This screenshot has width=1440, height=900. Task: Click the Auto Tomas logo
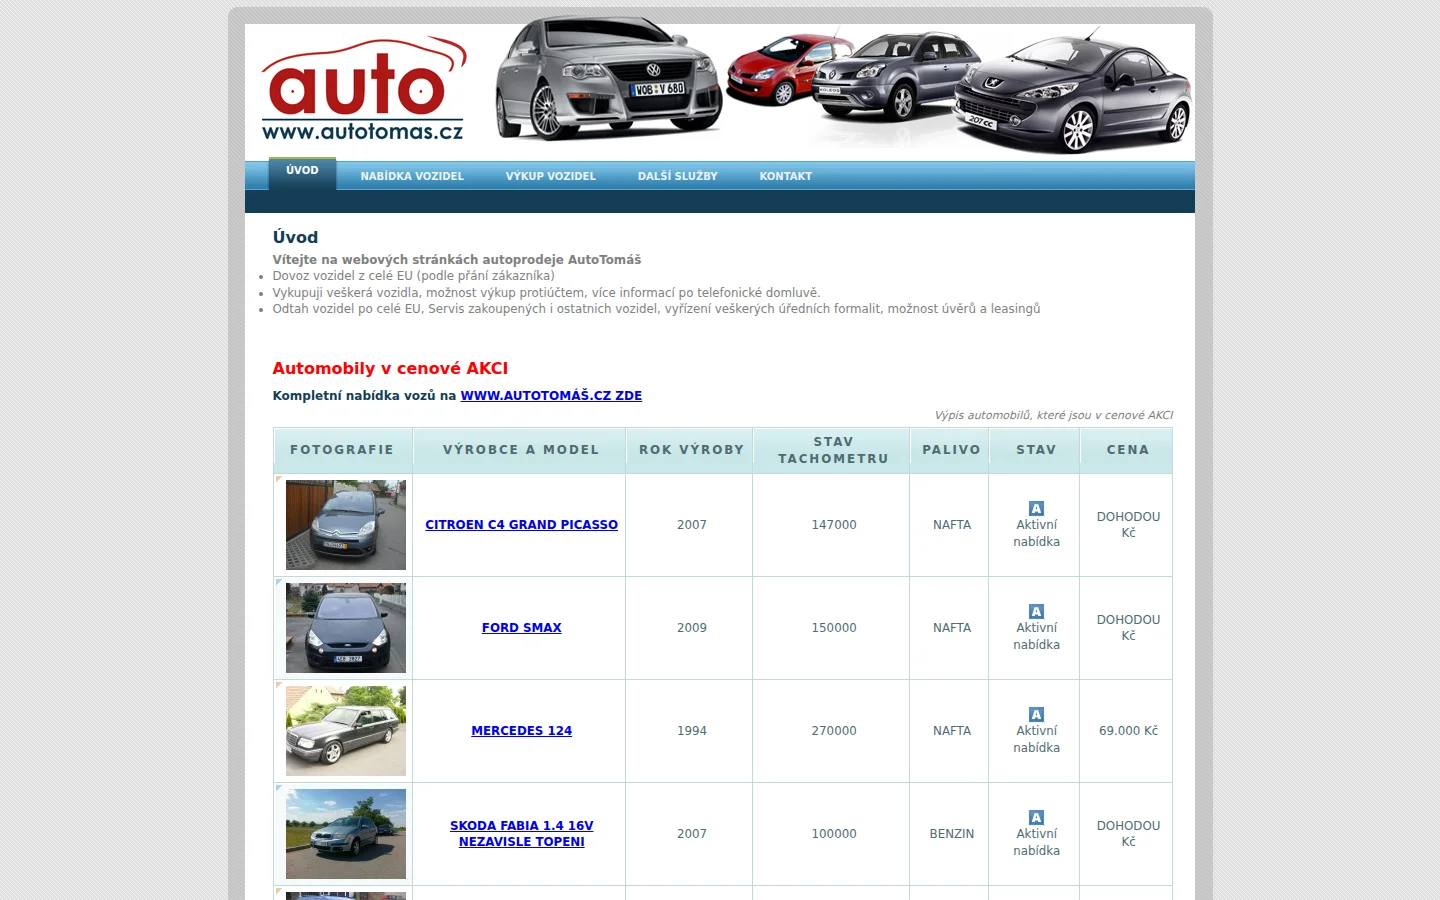tap(364, 90)
